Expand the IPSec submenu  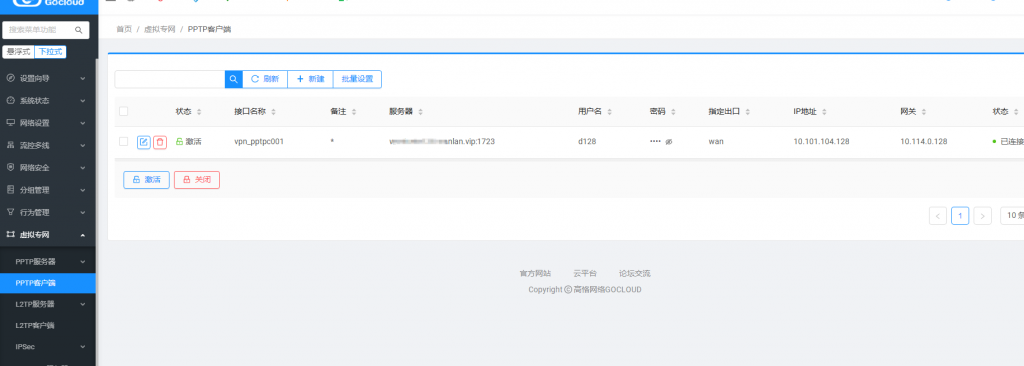[83, 347]
